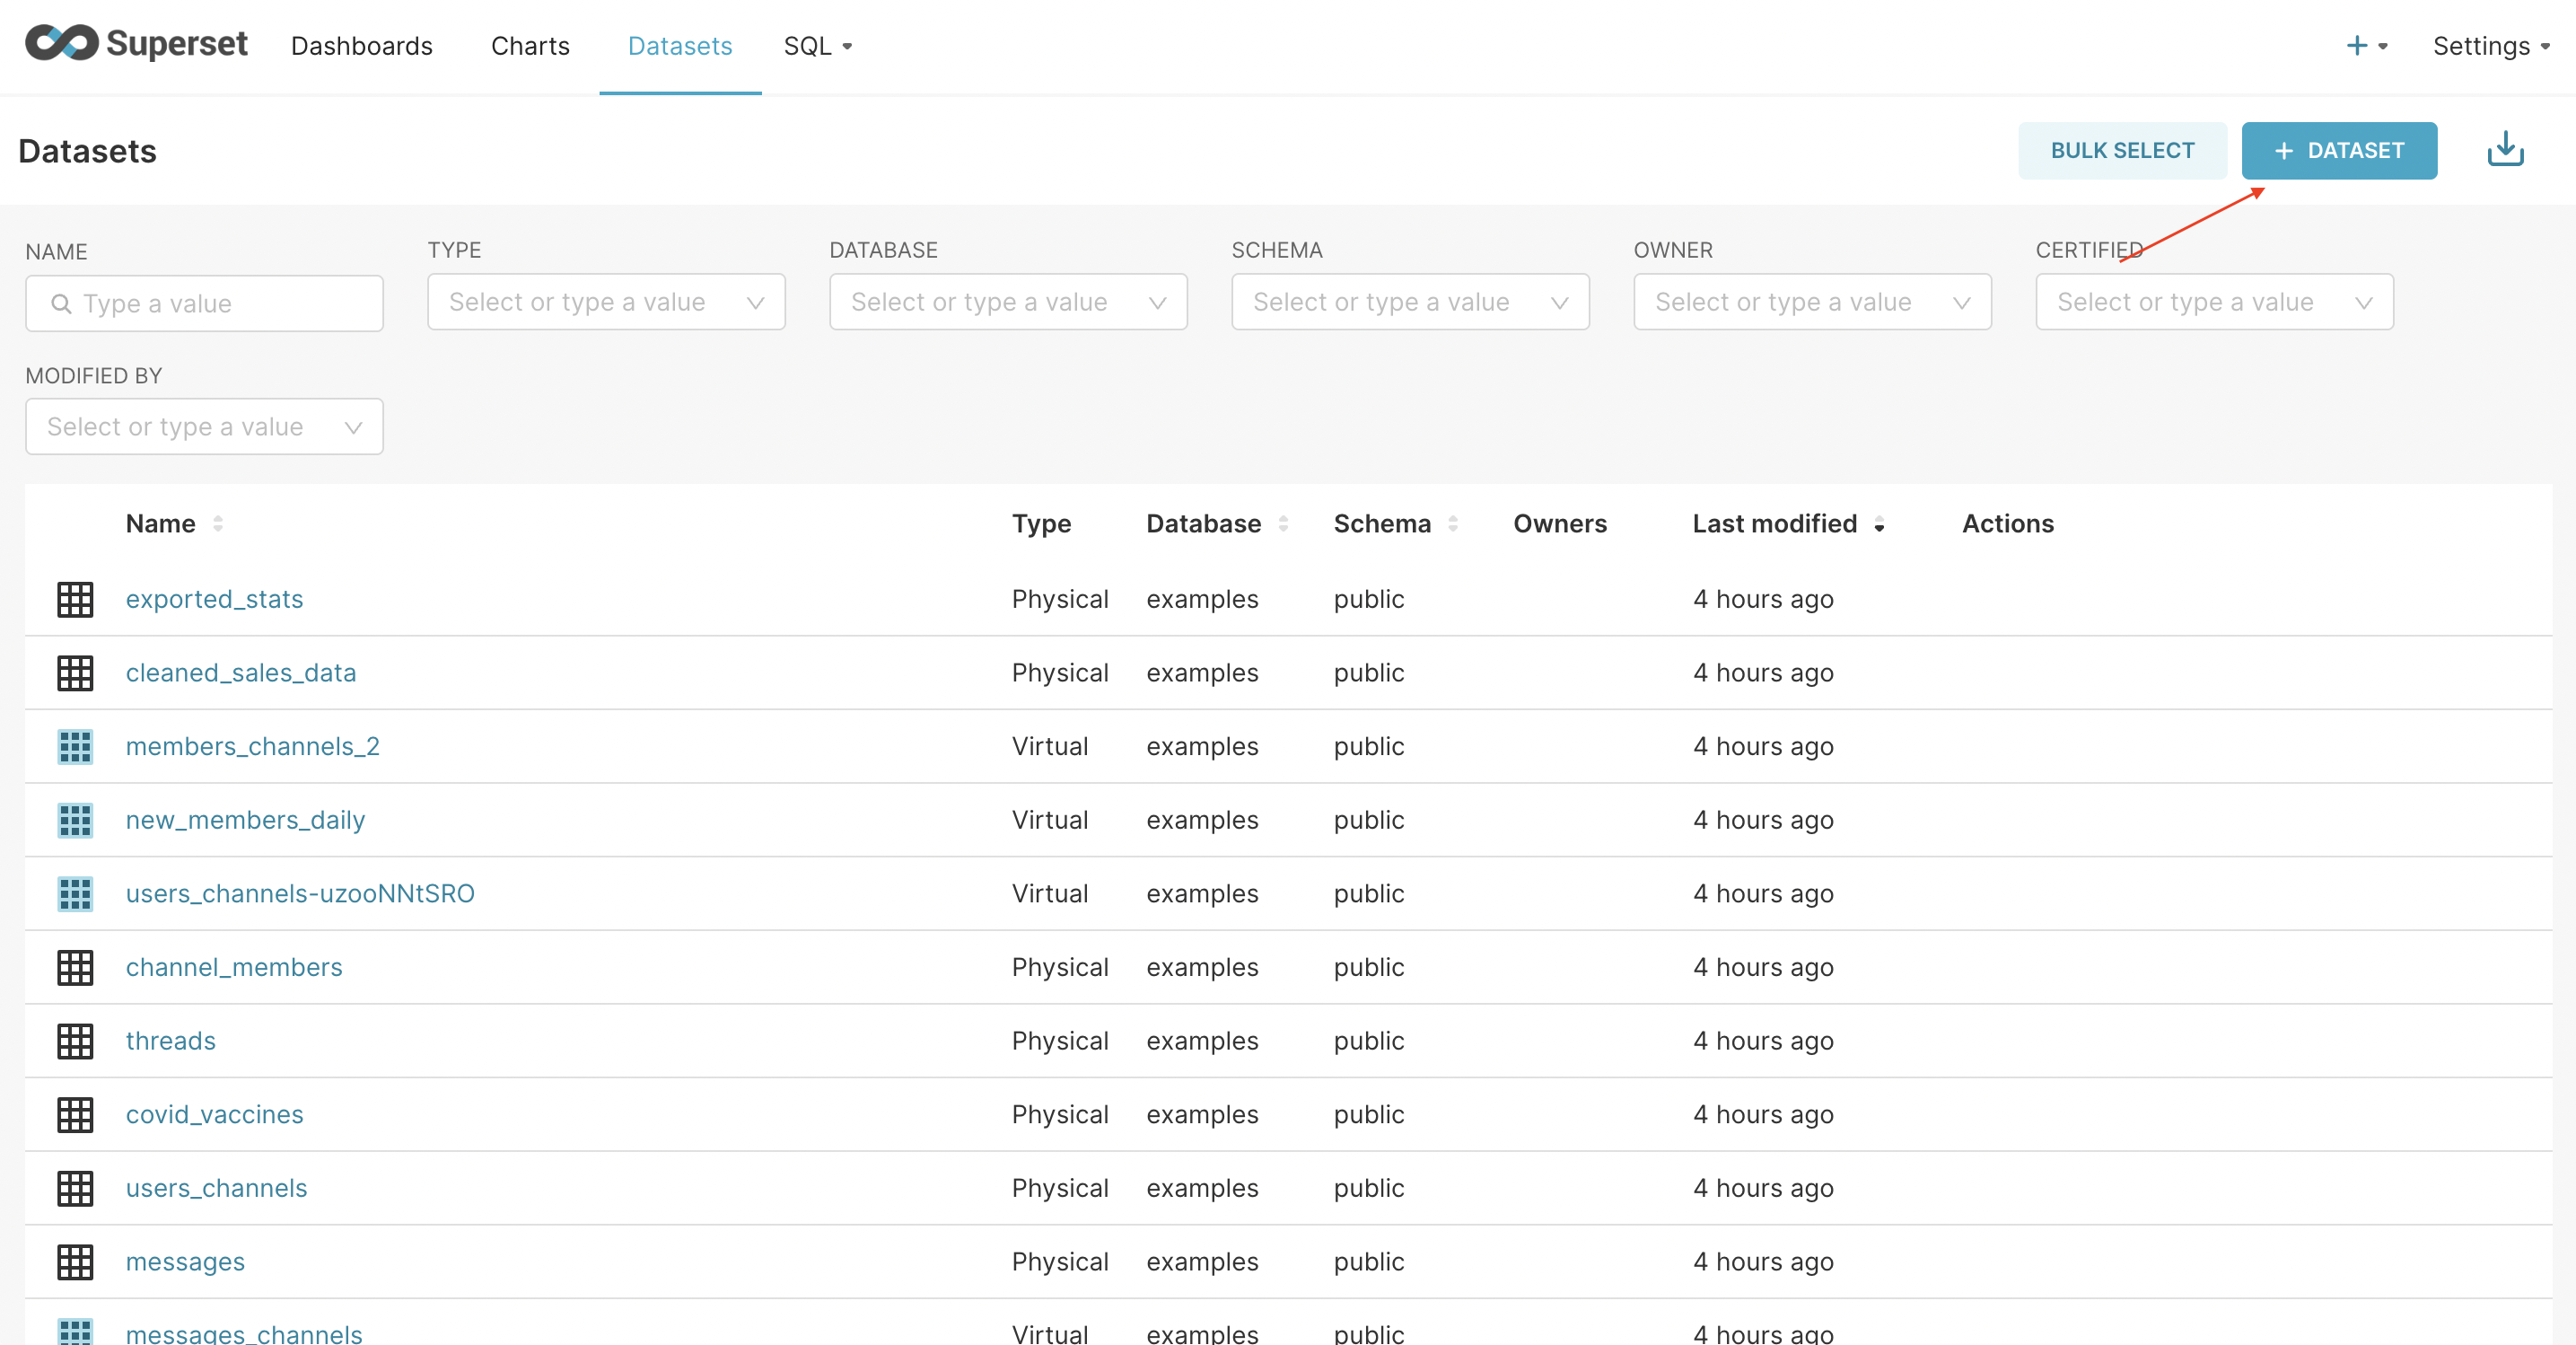This screenshot has height=1345, width=2576.
Task: Click the Superset logo icon
Action: coord(62,44)
